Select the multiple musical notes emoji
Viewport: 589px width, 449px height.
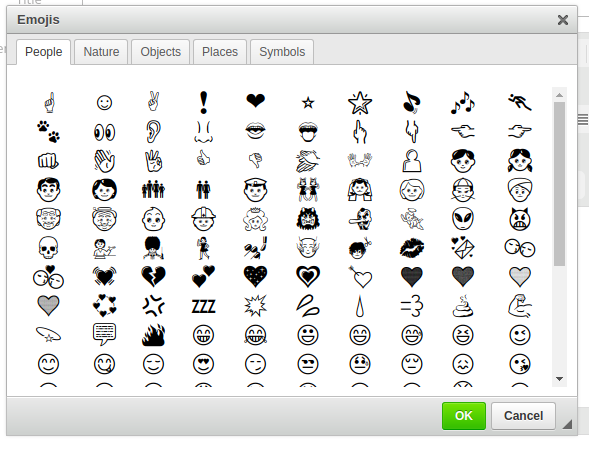tap(463, 103)
